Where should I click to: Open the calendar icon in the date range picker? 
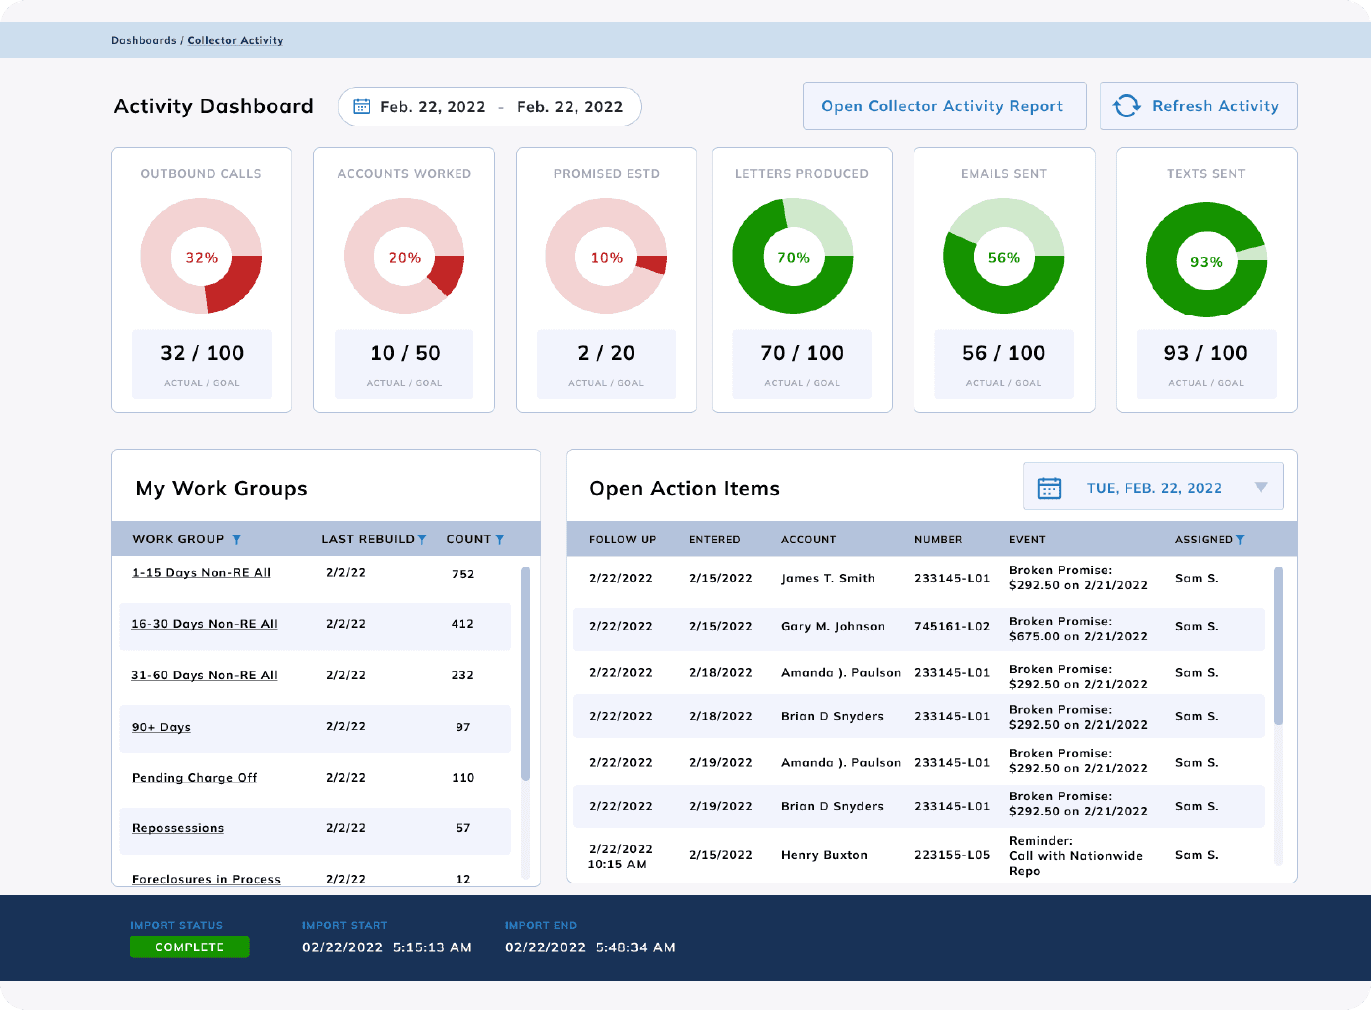pyautogui.click(x=362, y=105)
